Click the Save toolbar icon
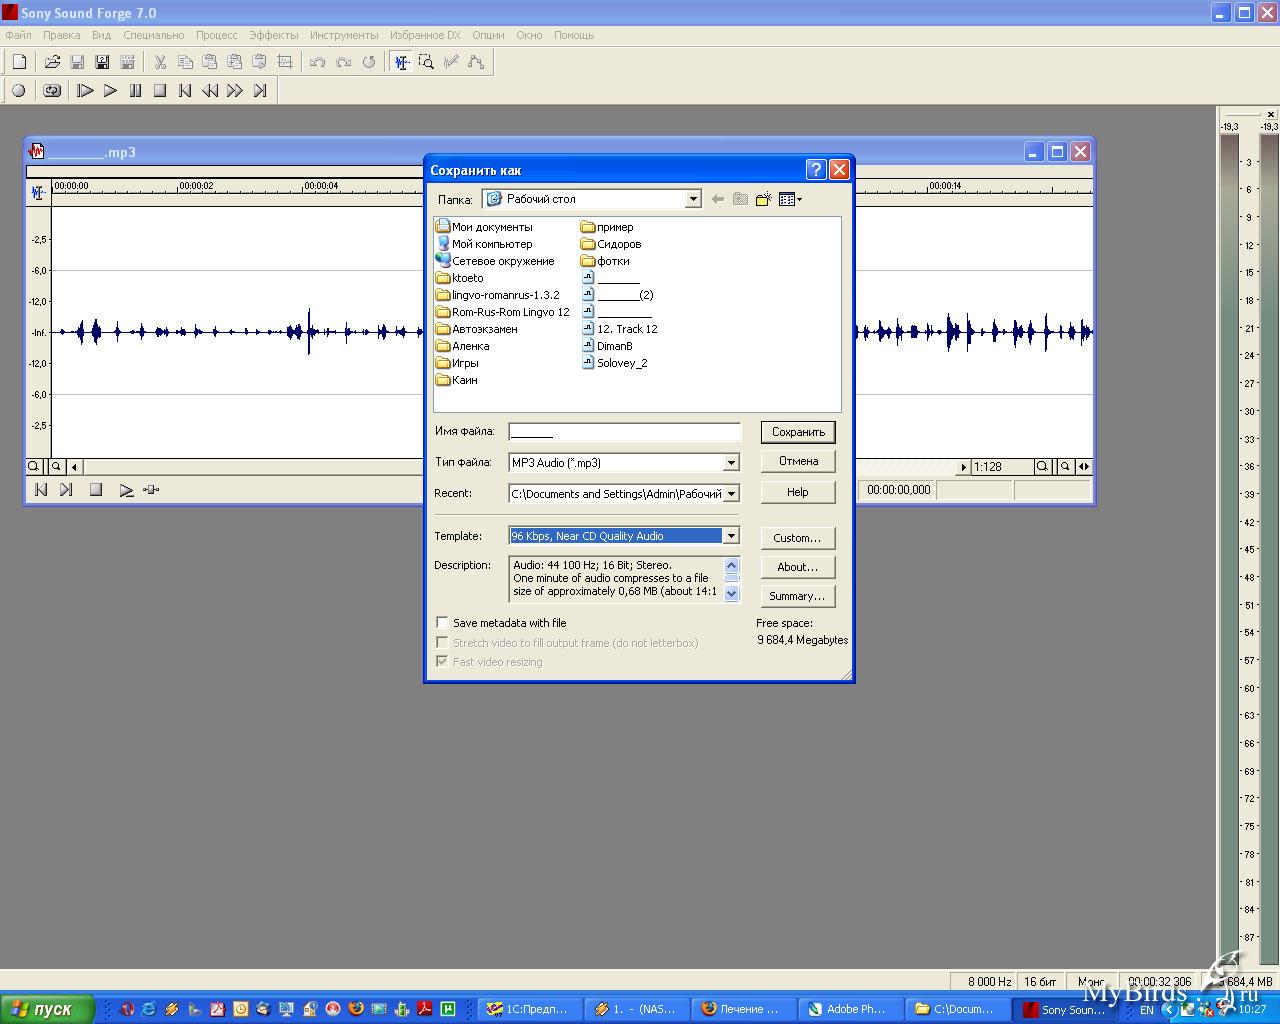 coord(77,62)
